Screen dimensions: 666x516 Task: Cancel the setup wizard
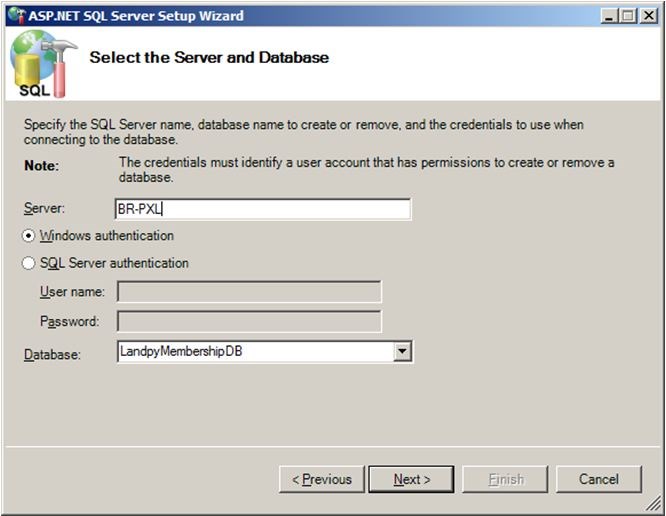[599, 479]
